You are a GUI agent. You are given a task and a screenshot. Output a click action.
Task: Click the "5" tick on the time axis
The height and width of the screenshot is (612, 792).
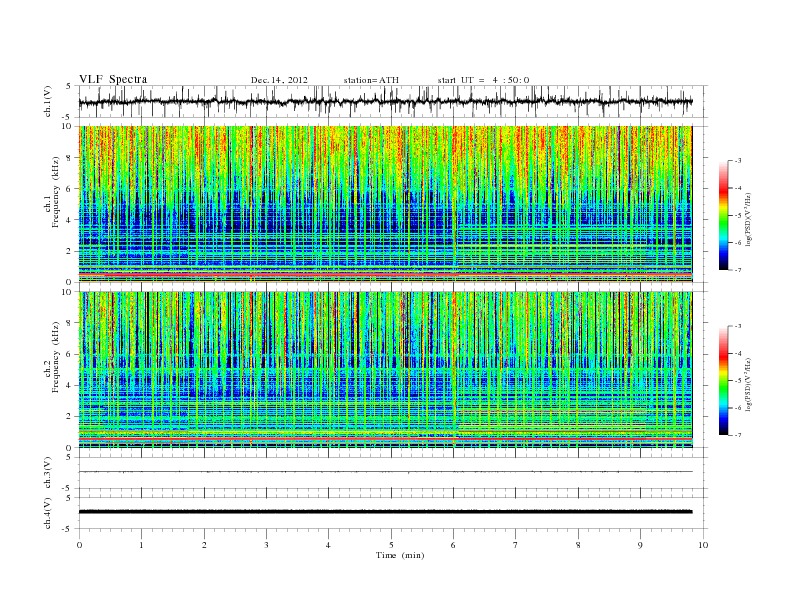click(391, 545)
